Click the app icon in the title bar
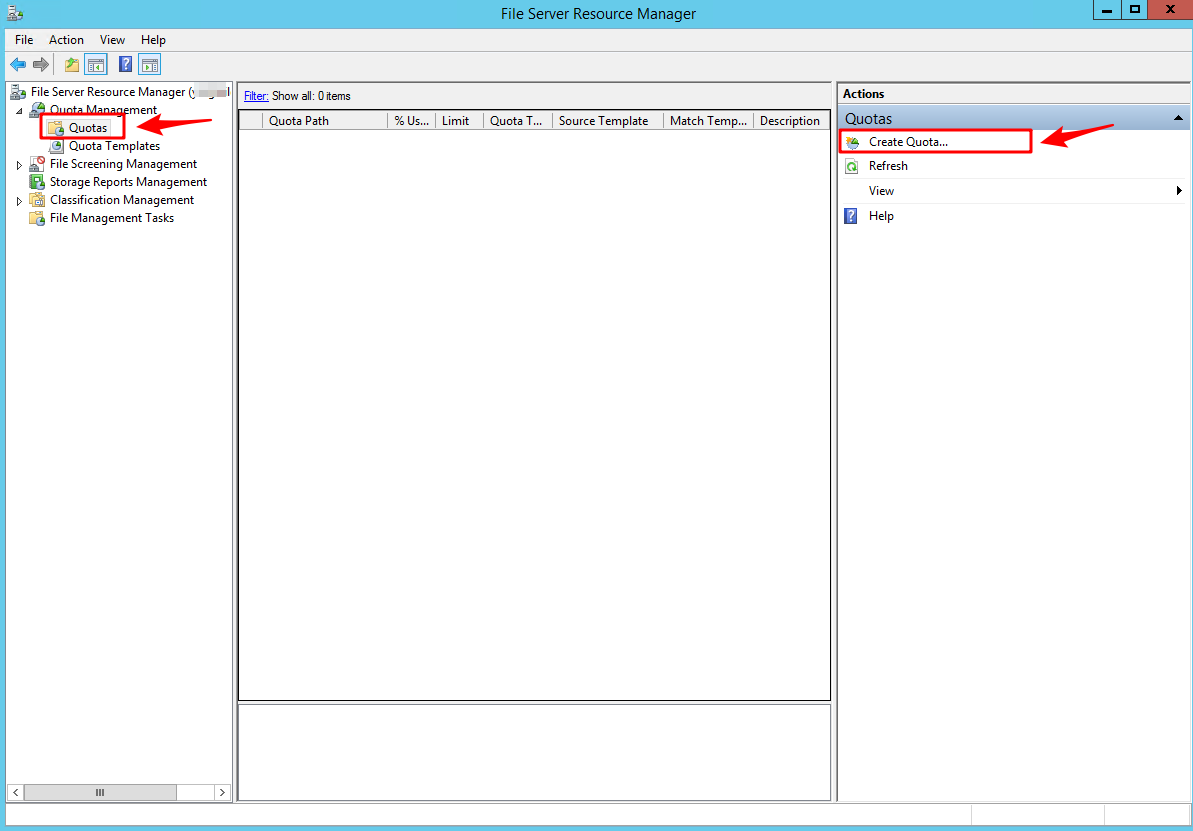 (13, 11)
